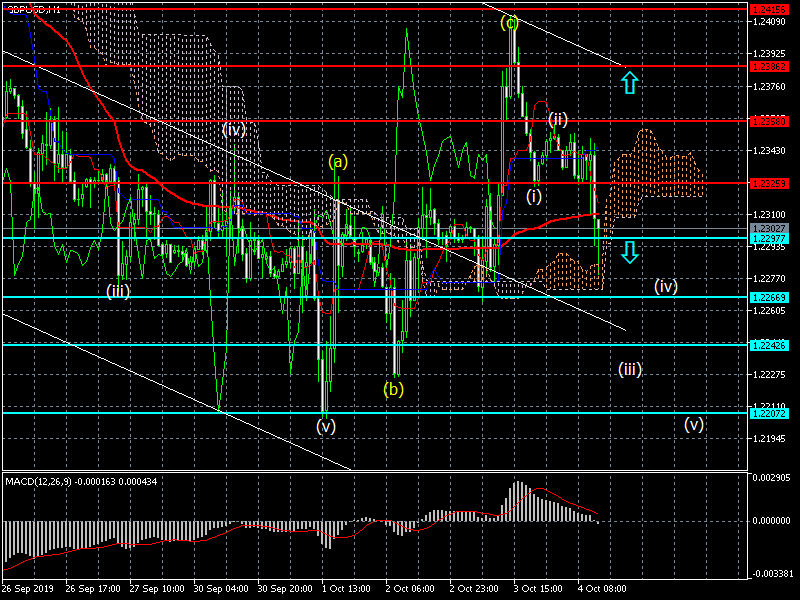The image size is (800, 600).
Task: Click the 1 Oct 13:00 time axis label
Action: [x=346, y=588]
